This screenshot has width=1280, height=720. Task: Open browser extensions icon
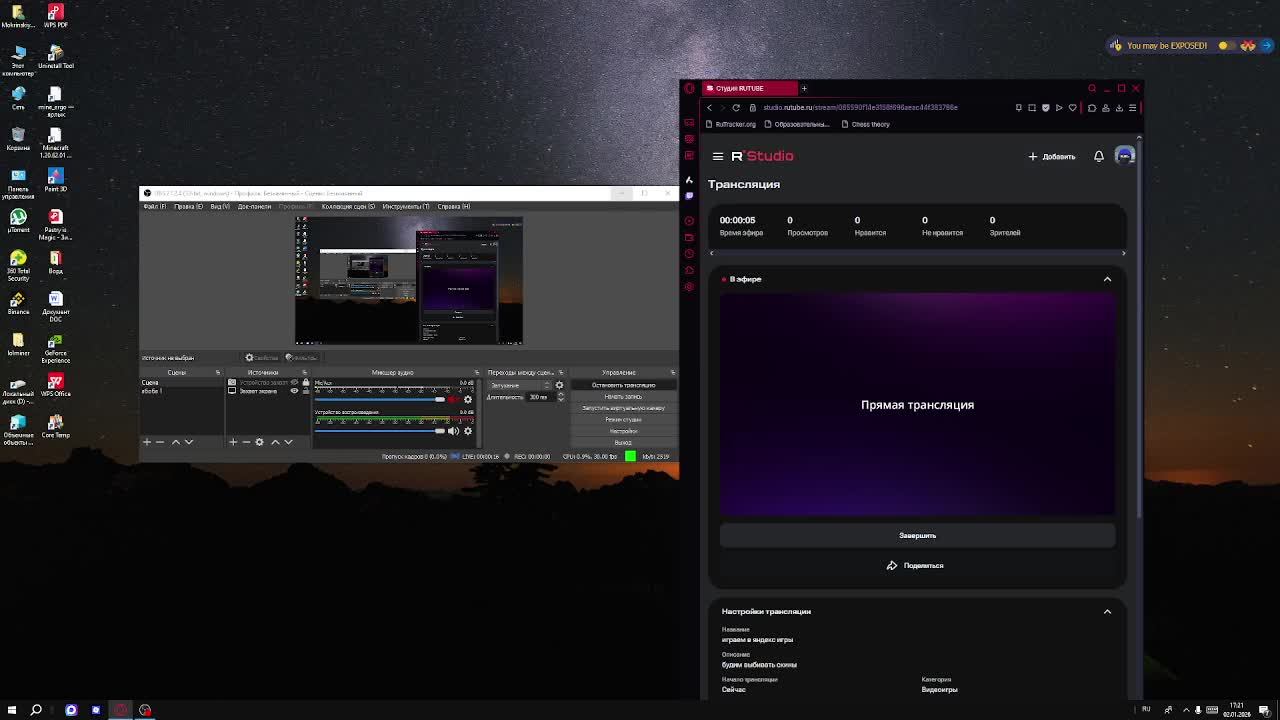click(1092, 108)
